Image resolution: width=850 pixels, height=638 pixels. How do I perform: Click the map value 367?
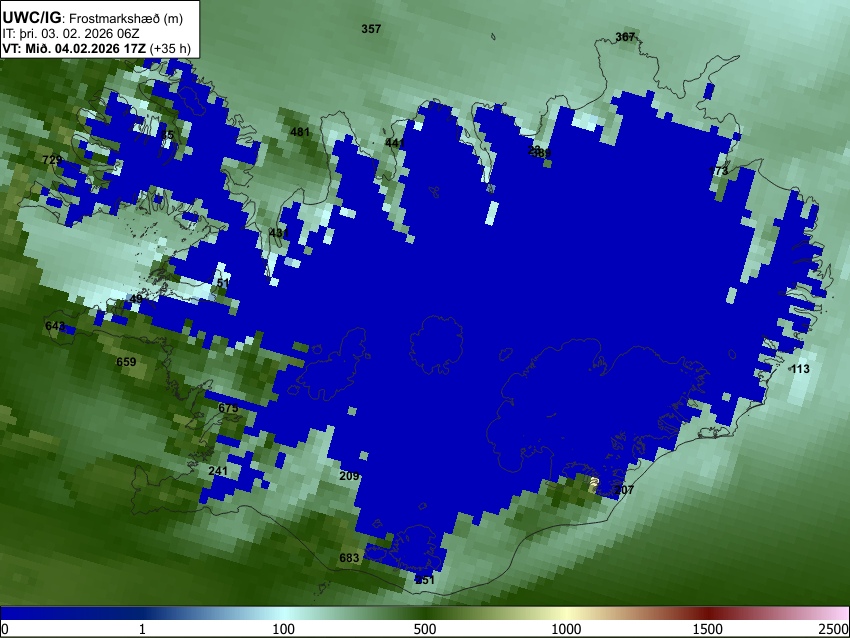click(x=625, y=37)
